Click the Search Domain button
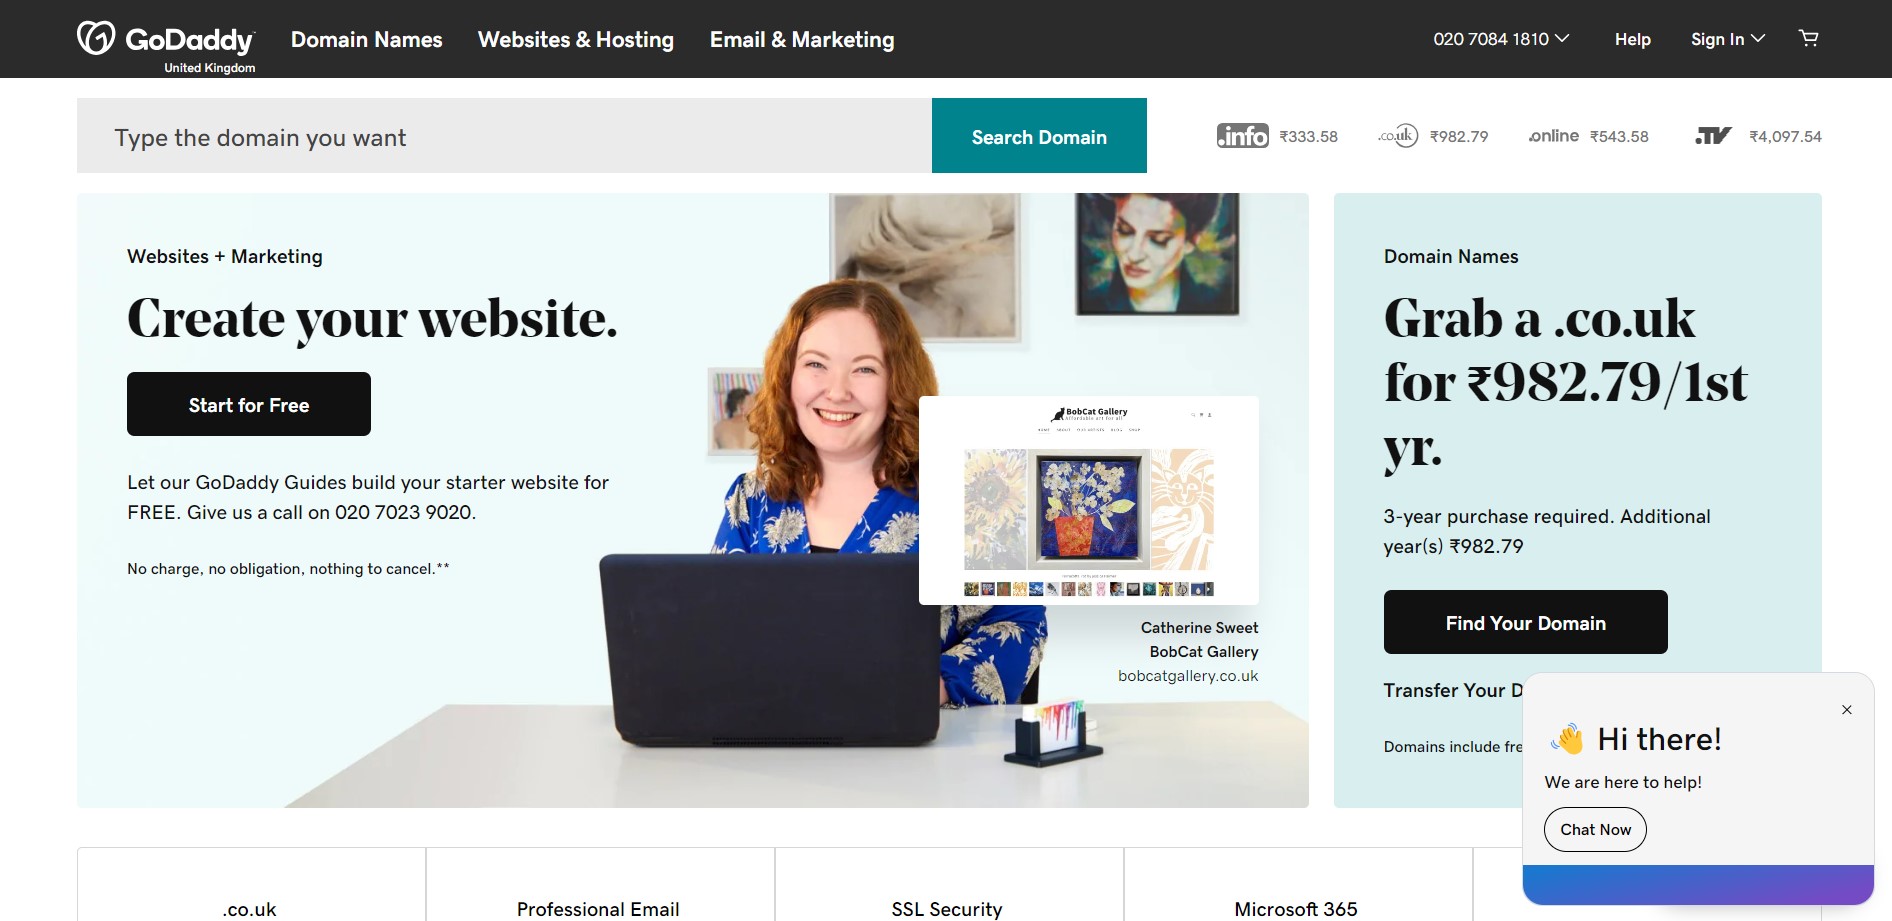Screen dimensions: 1892x921 pos(1039,136)
